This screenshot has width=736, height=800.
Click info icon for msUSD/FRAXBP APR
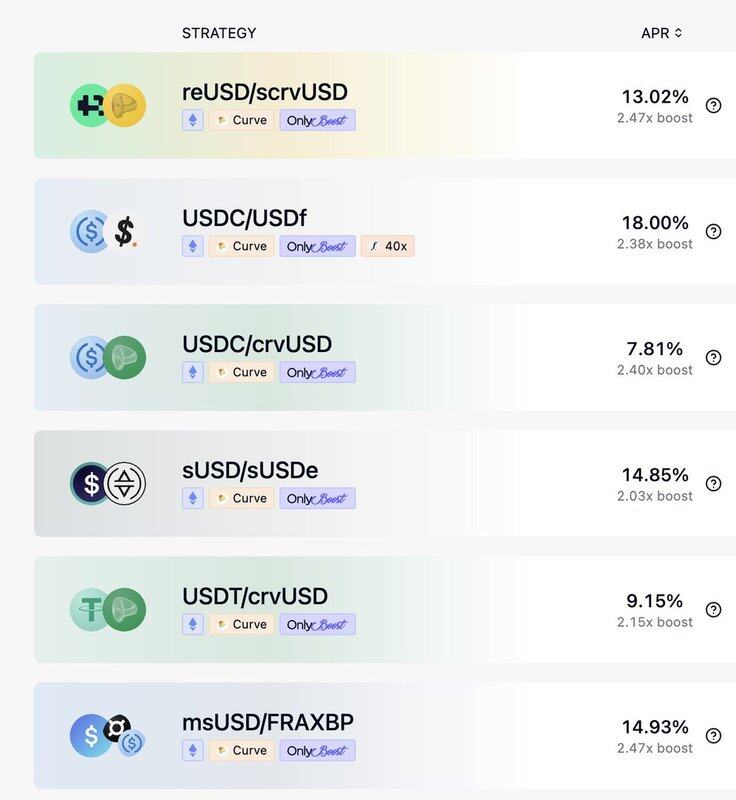[713, 736]
